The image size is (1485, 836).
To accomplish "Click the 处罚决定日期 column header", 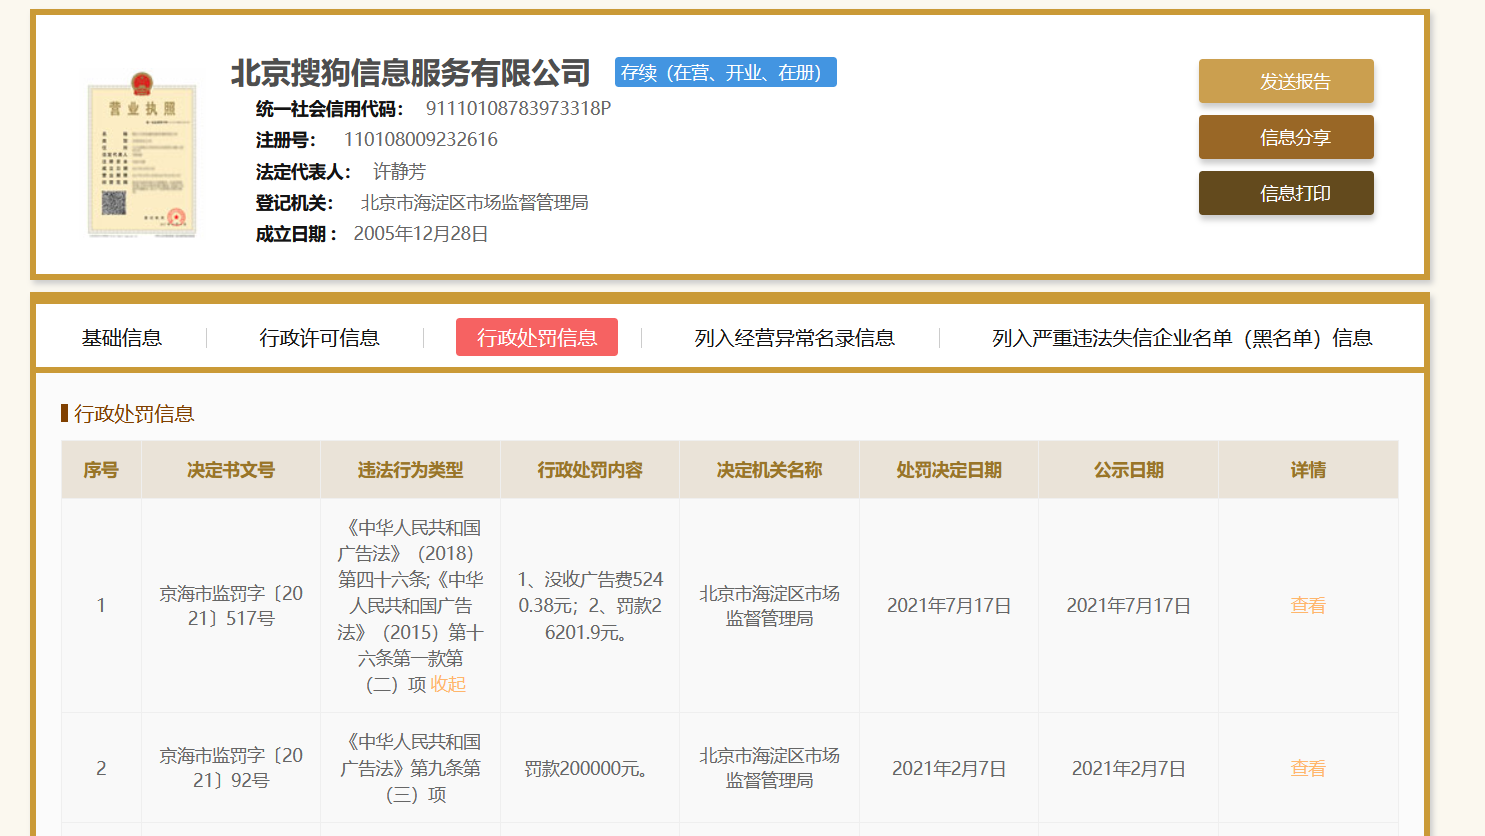I will (x=949, y=470).
